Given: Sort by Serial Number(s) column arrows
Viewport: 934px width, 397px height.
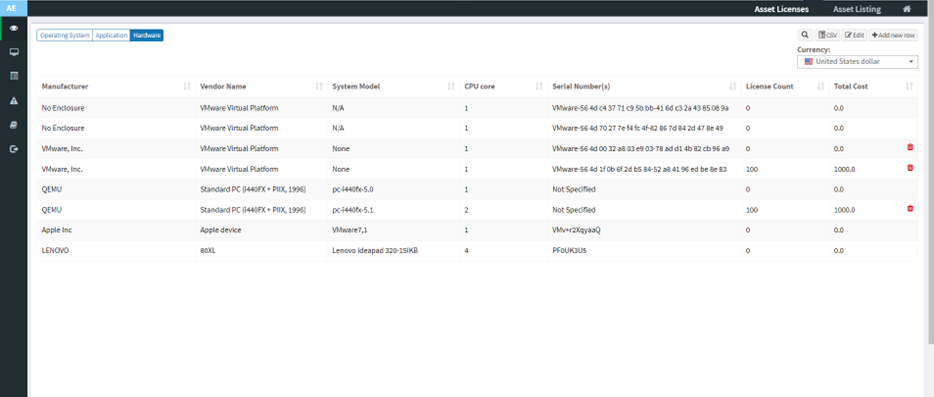Looking at the screenshot, I should 733,86.
